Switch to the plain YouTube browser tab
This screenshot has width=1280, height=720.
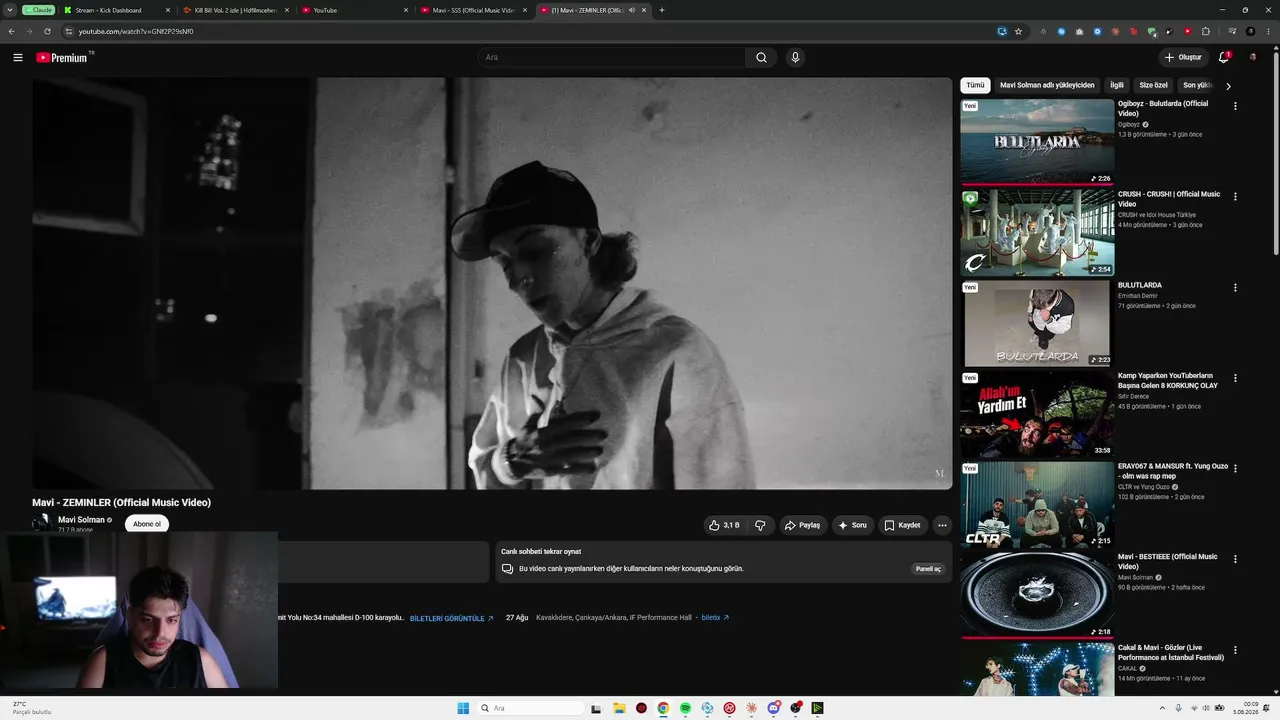[354, 10]
